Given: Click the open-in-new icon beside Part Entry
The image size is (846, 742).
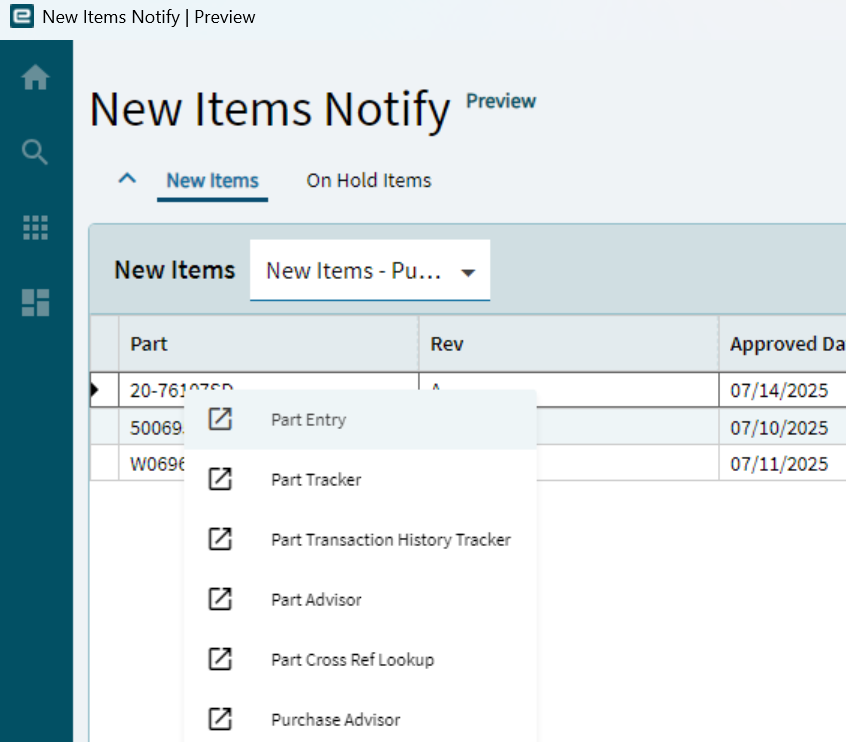Looking at the screenshot, I should tap(220, 420).
